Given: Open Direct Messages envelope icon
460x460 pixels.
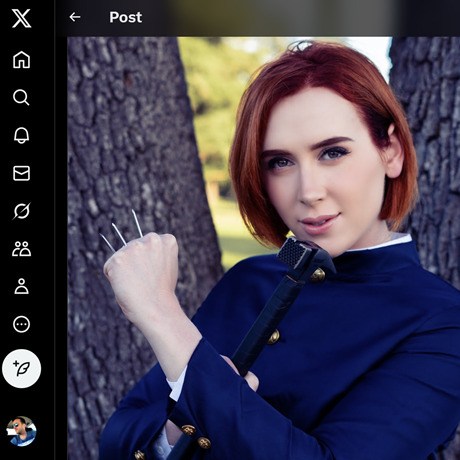Looking at the screenshot, I should point(22,173).
